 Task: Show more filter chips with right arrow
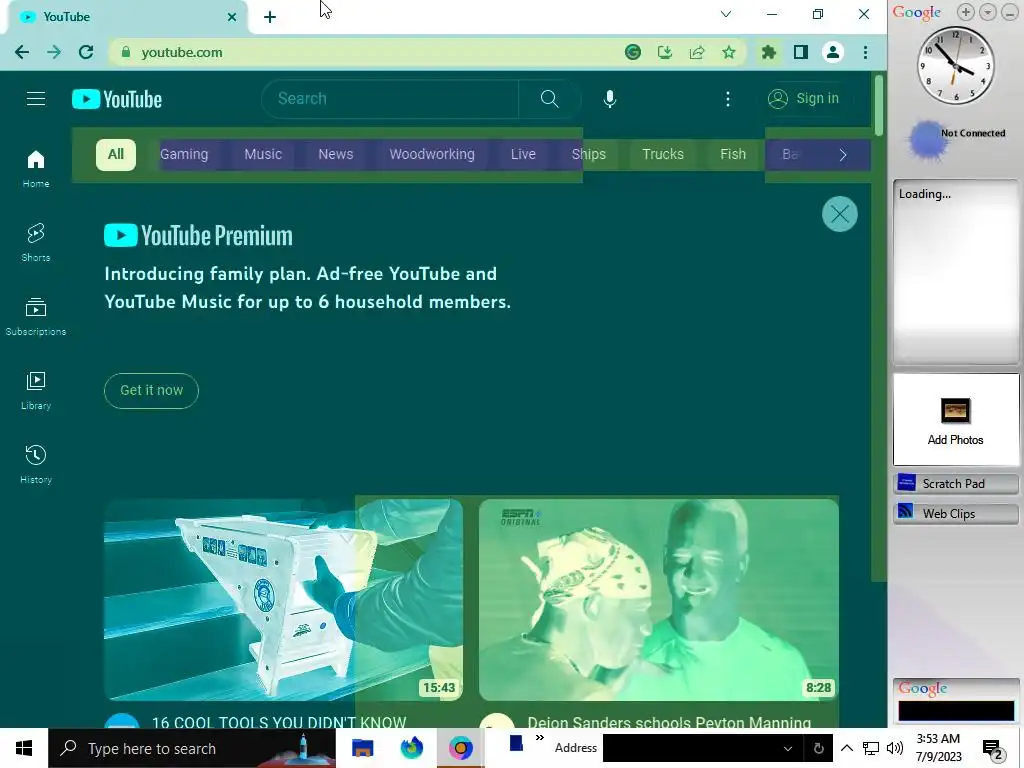click(x=842, y=155)
